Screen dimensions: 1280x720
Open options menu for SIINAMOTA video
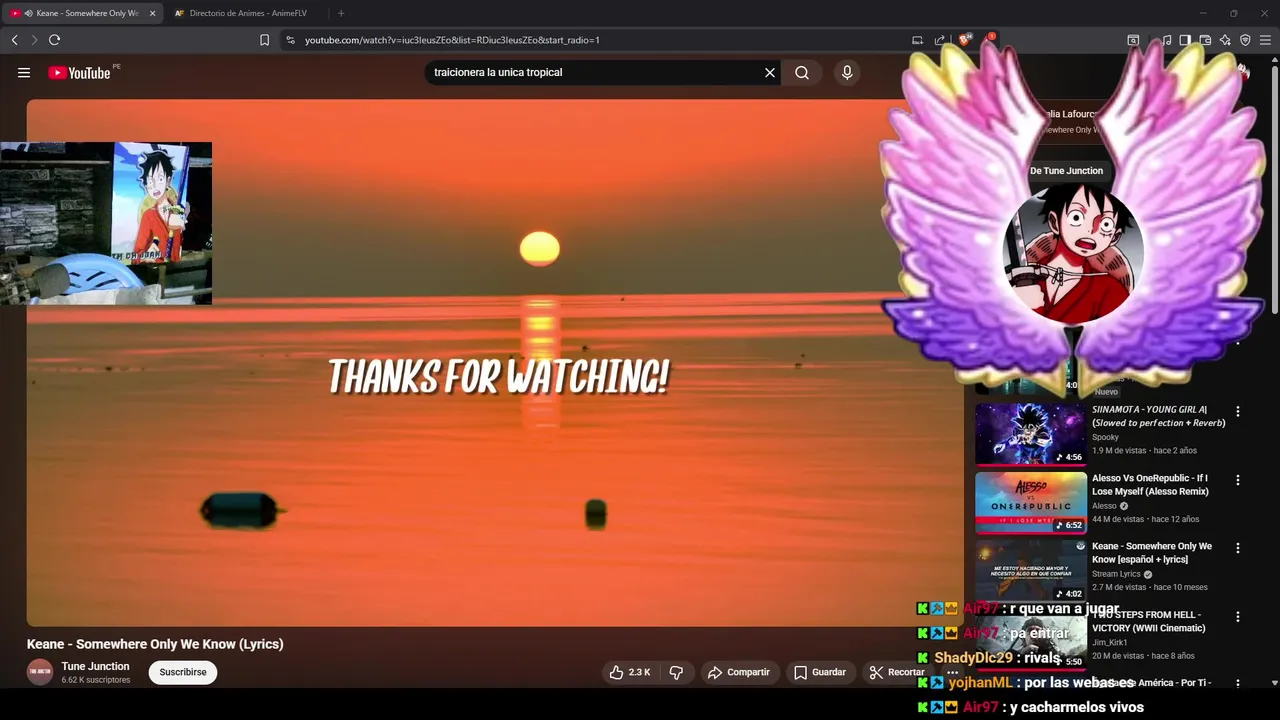coord(1238,411)
